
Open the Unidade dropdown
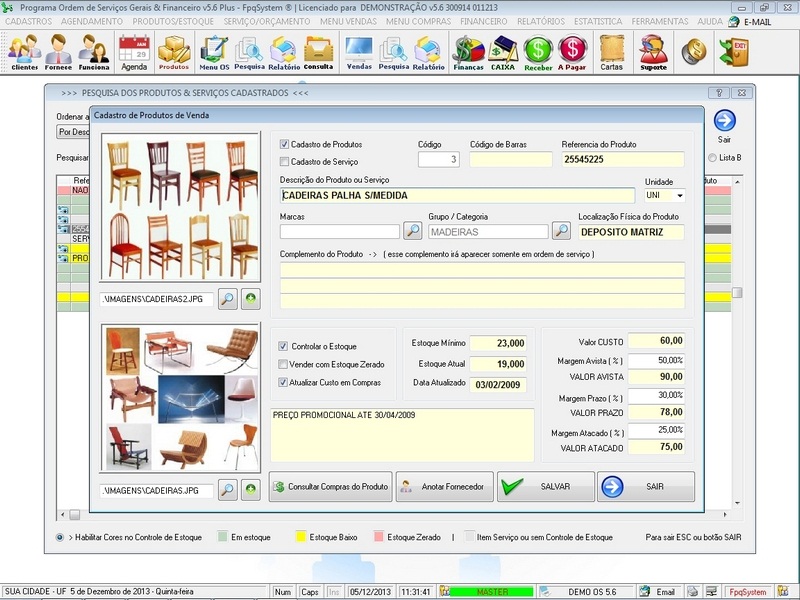pos(682,196)
